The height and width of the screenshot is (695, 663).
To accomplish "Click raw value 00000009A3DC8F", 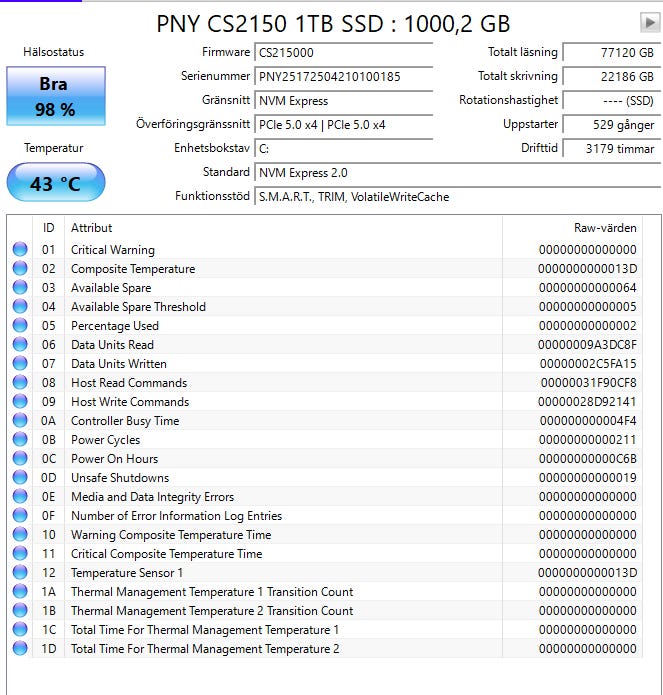I will click(x=587, y=344).
